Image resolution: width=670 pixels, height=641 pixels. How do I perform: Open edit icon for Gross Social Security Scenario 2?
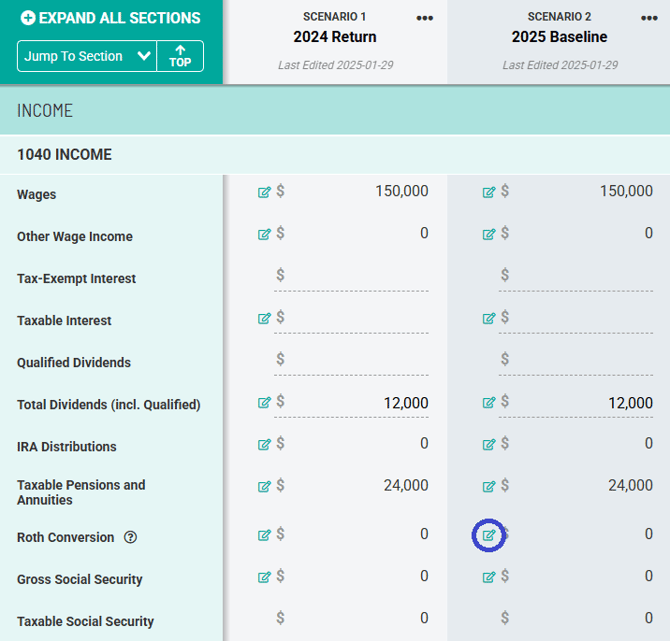pos(489,577)
